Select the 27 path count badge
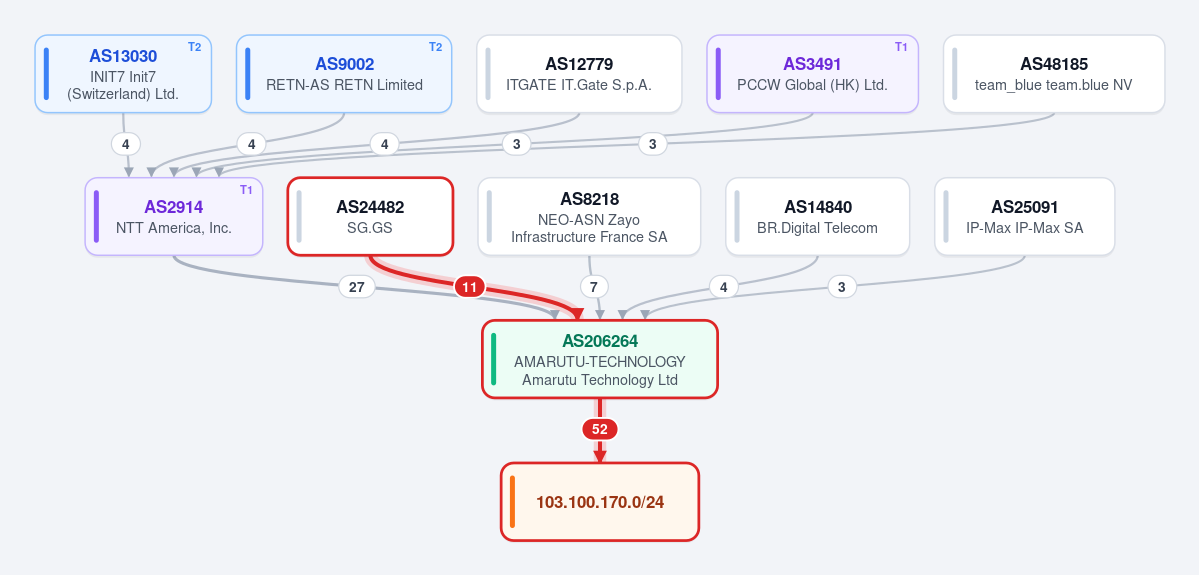 pyautogui.click(x=356, y=288)
